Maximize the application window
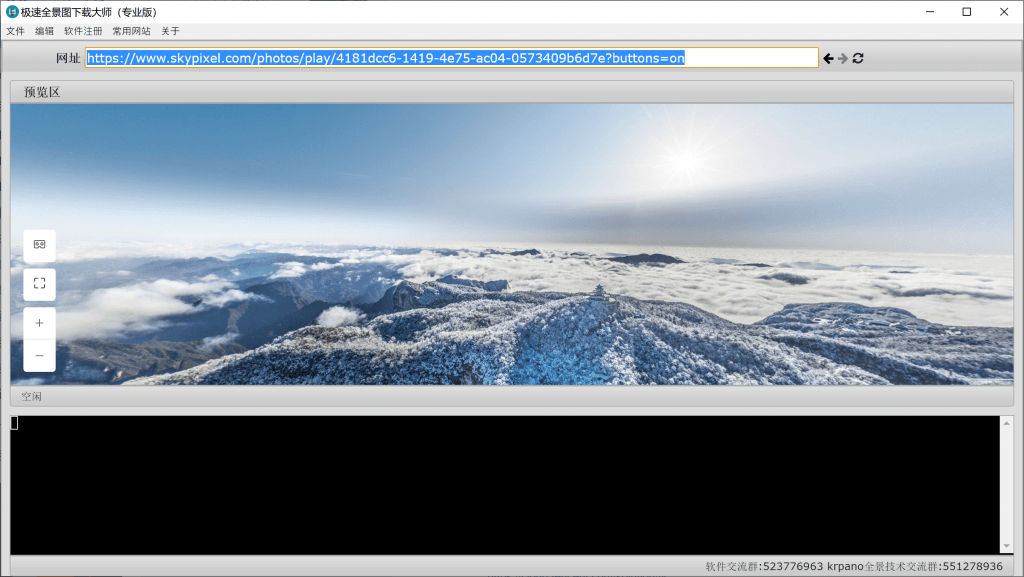1024x577 pixels. (966, 12)
